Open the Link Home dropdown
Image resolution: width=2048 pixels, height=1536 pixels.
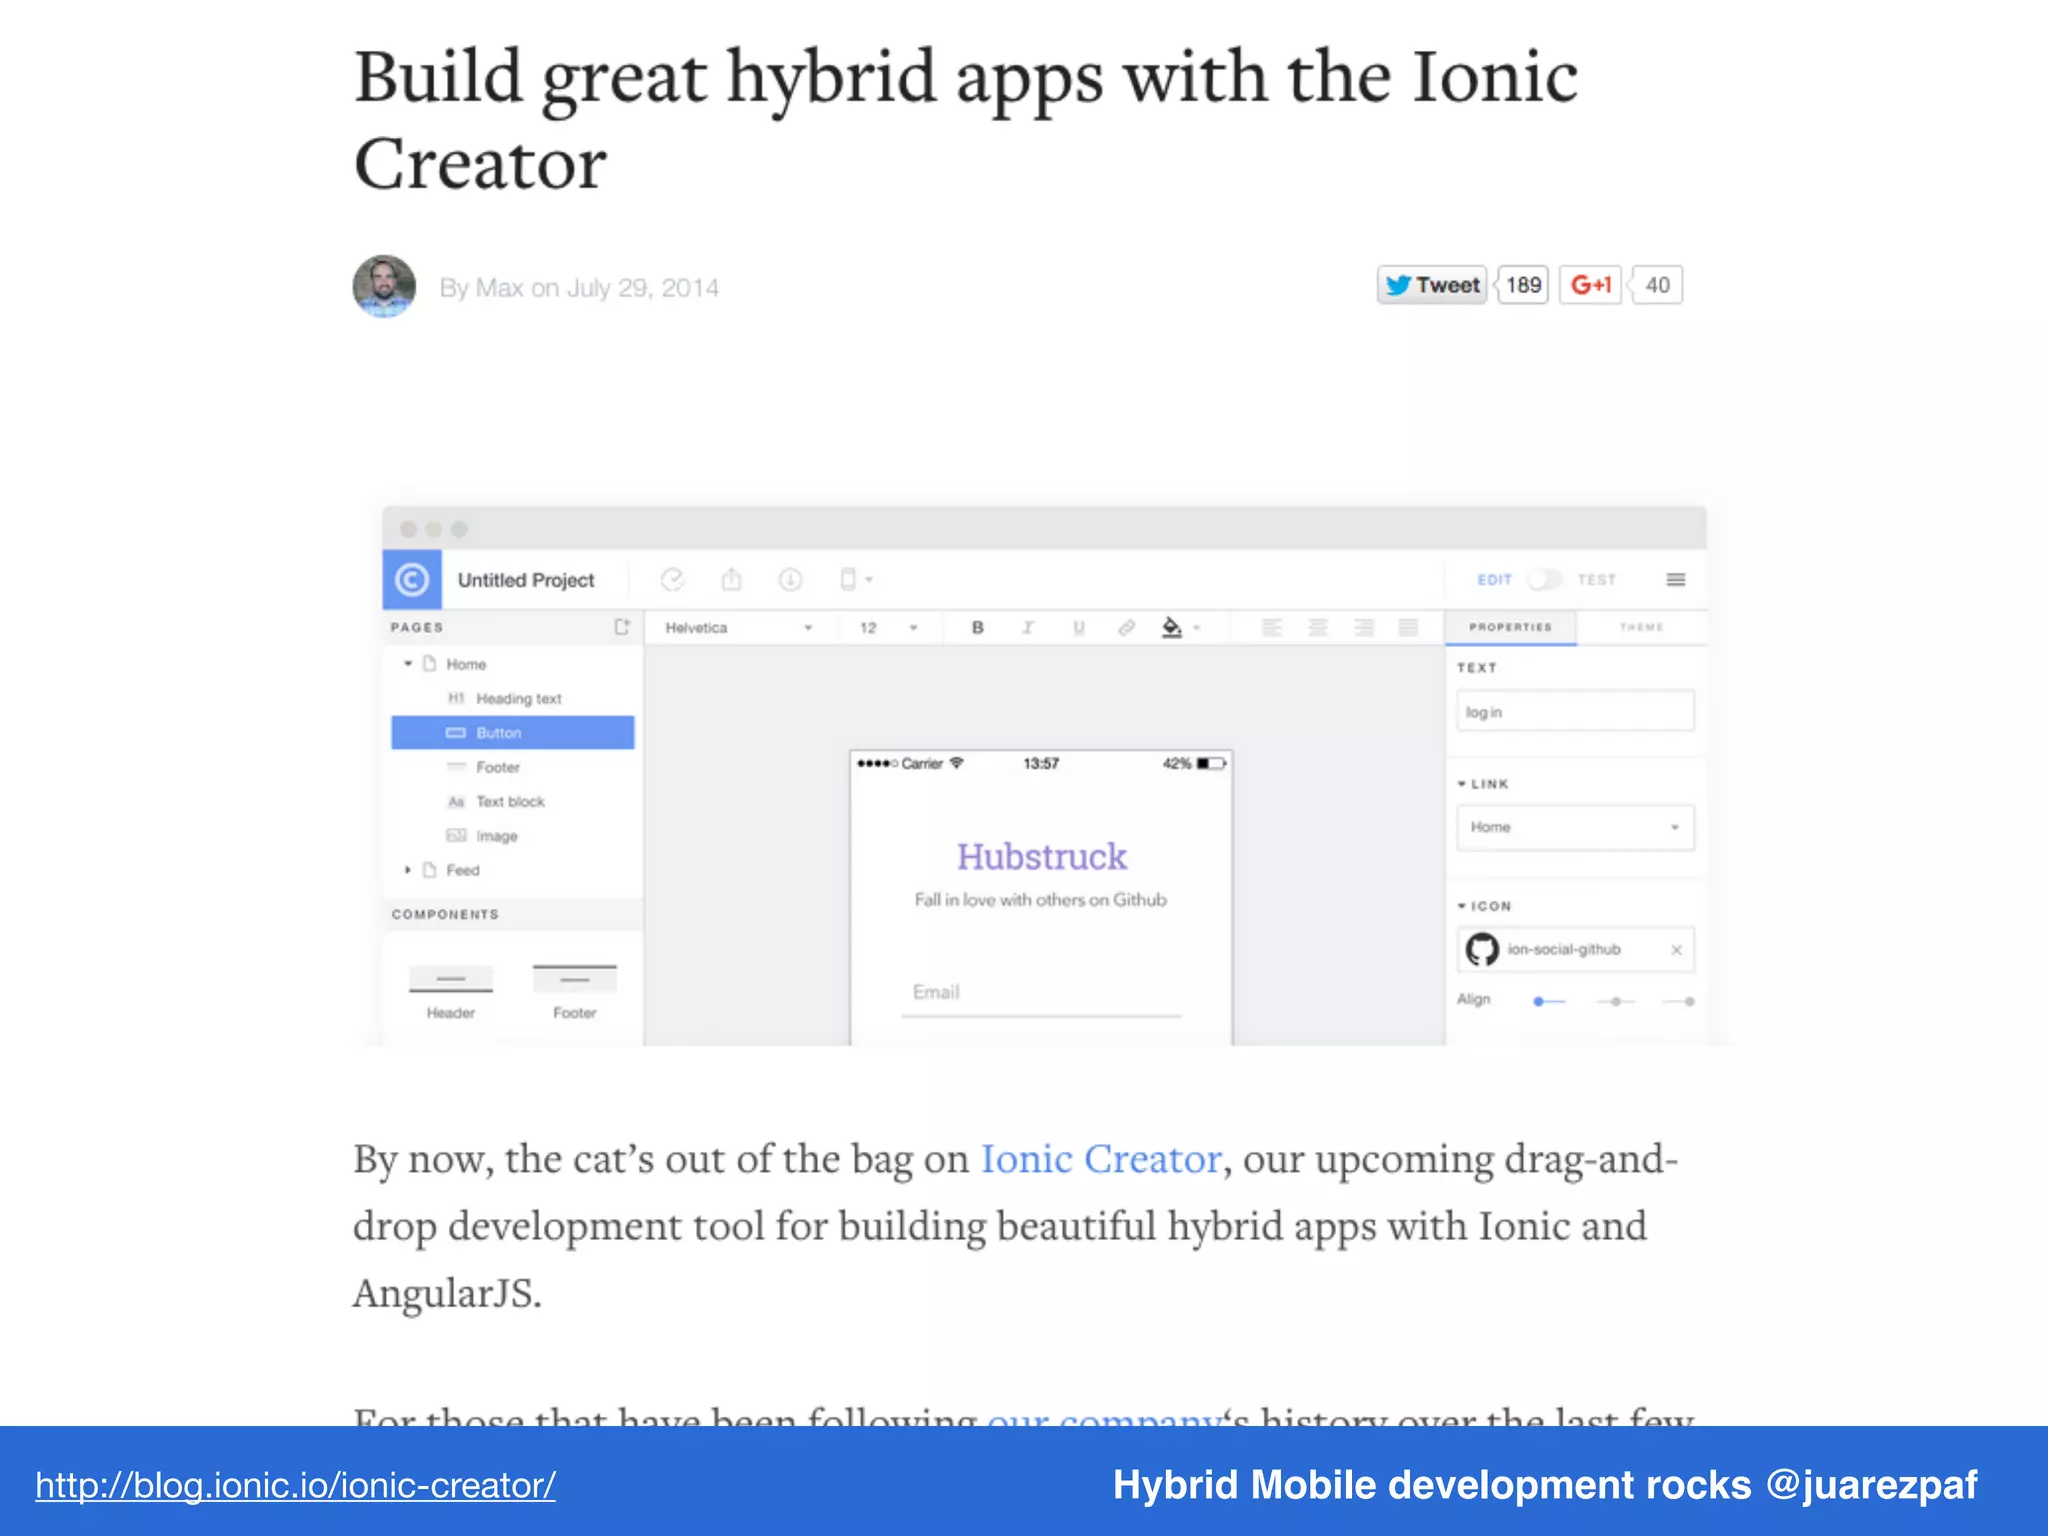(1575, 828)
